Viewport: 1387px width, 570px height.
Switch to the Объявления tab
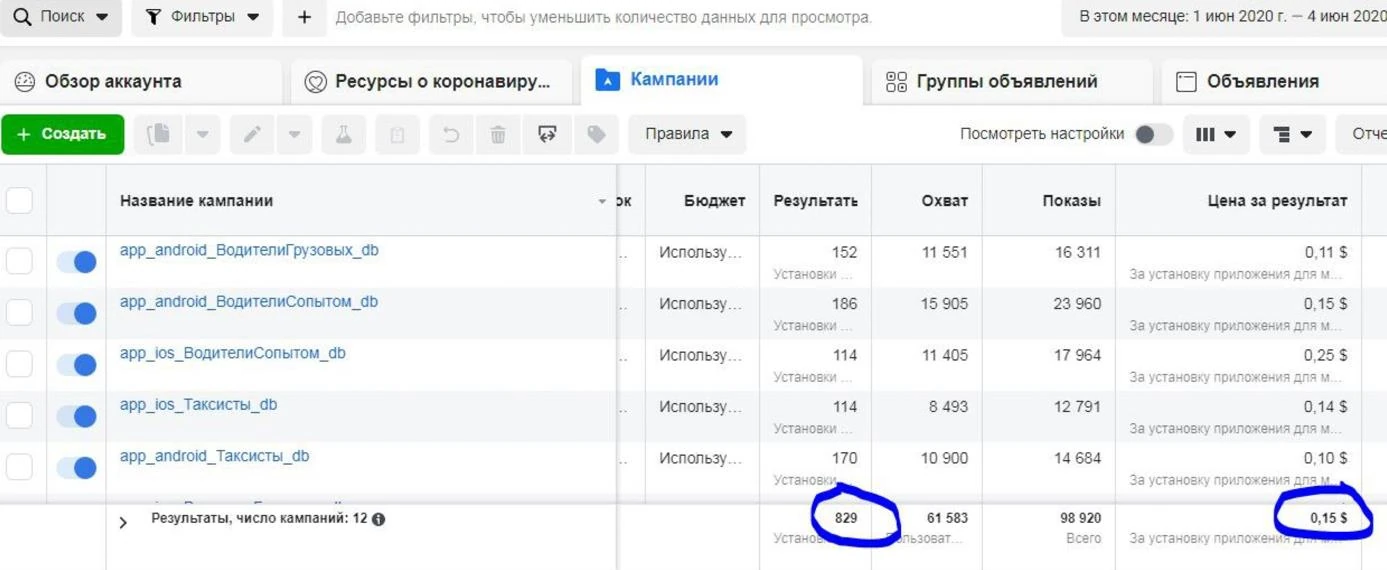click(1274, 81)
